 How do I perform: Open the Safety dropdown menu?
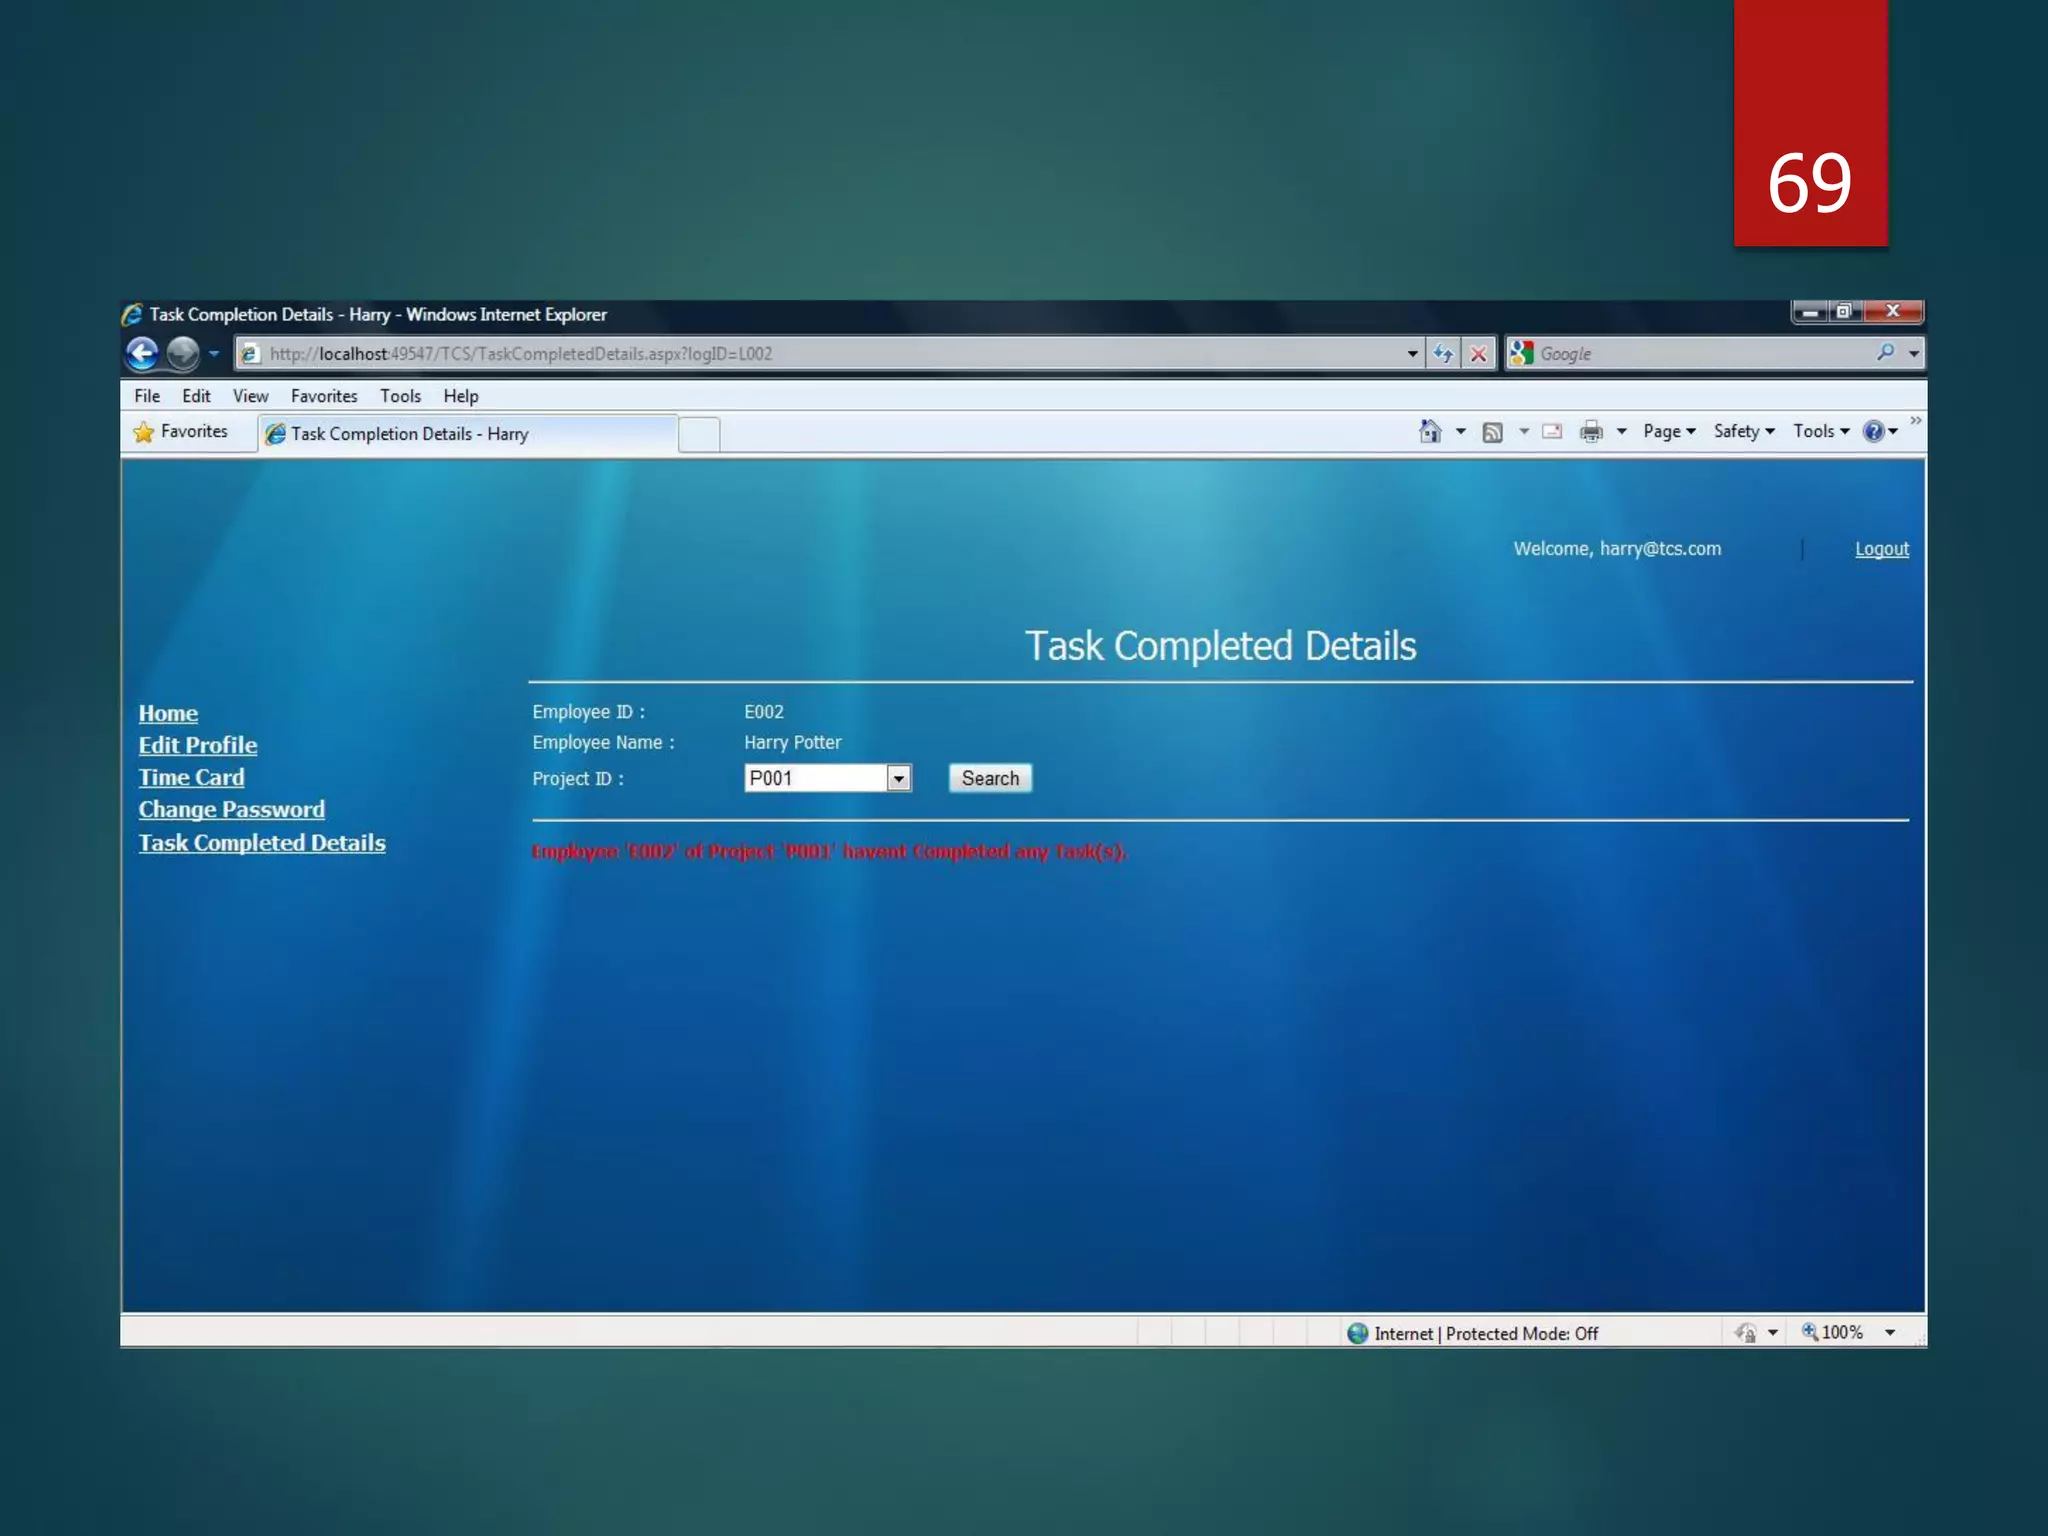pyautogui.click(x=1743, y=431)
